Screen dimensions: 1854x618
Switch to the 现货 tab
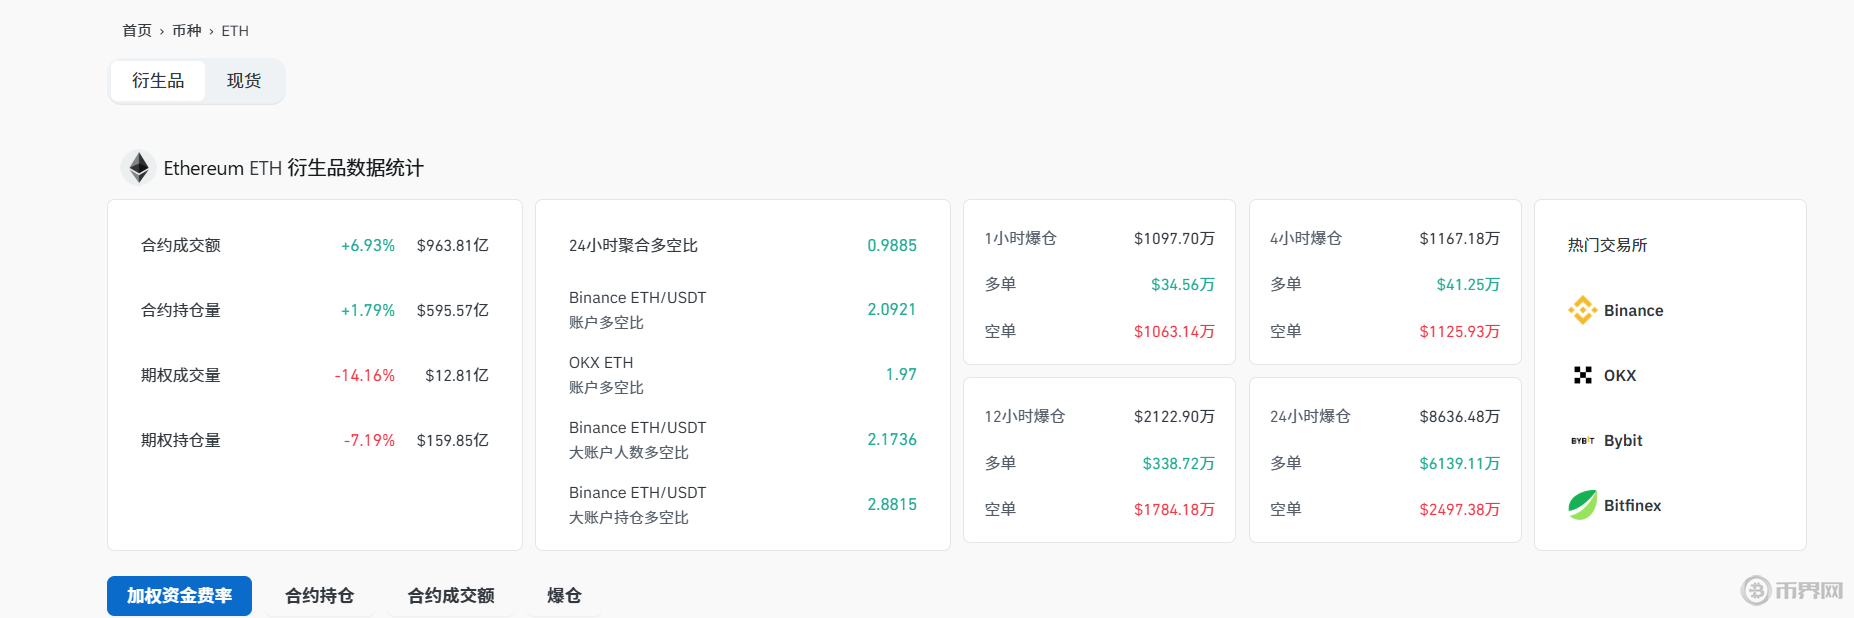coord(244,81)
